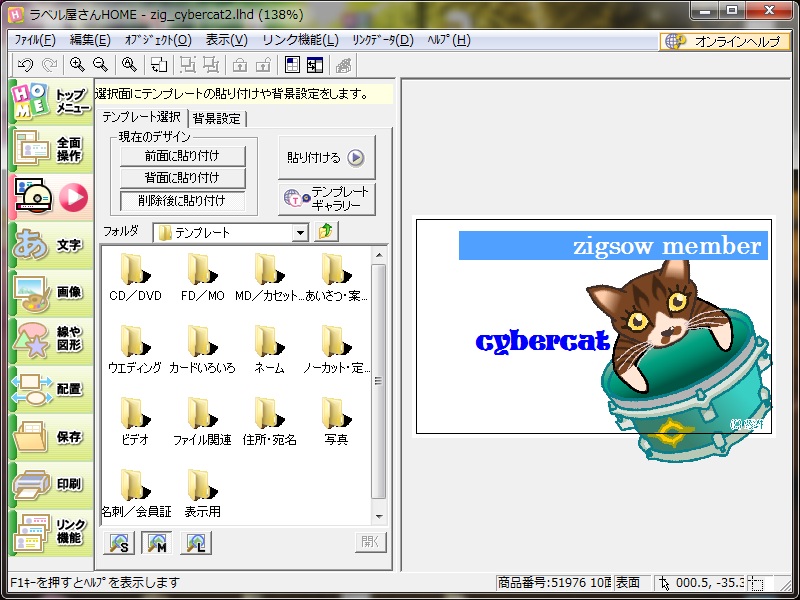Switch to medium thumbnail size M
800x600 pixels.
[157, 543]
